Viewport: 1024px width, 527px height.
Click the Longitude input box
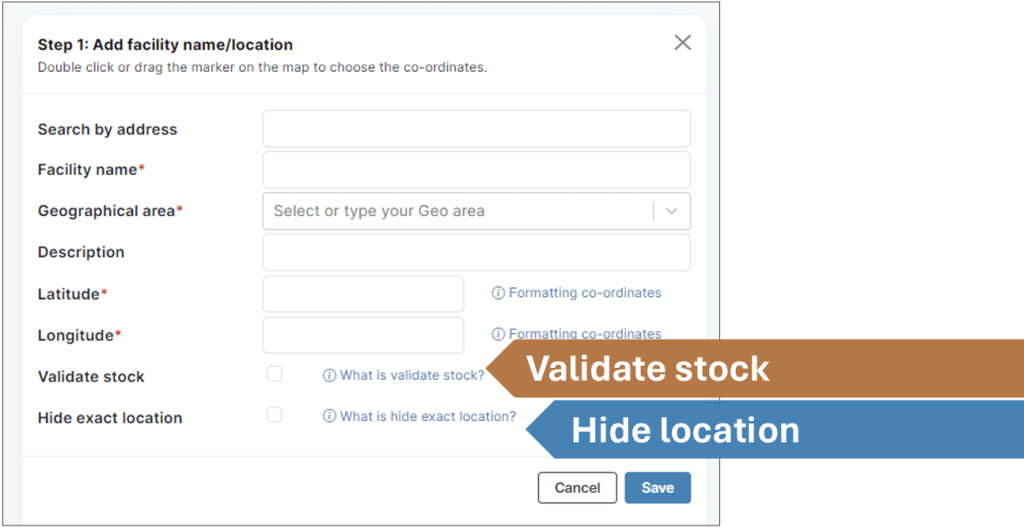363,335
